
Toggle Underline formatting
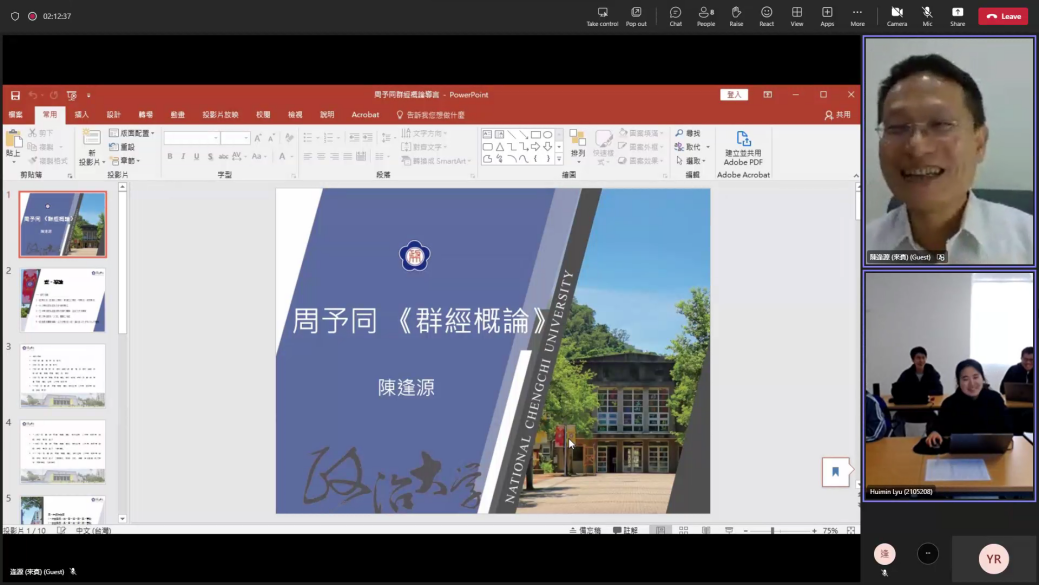pyautogui.click(x=197, y=156)
